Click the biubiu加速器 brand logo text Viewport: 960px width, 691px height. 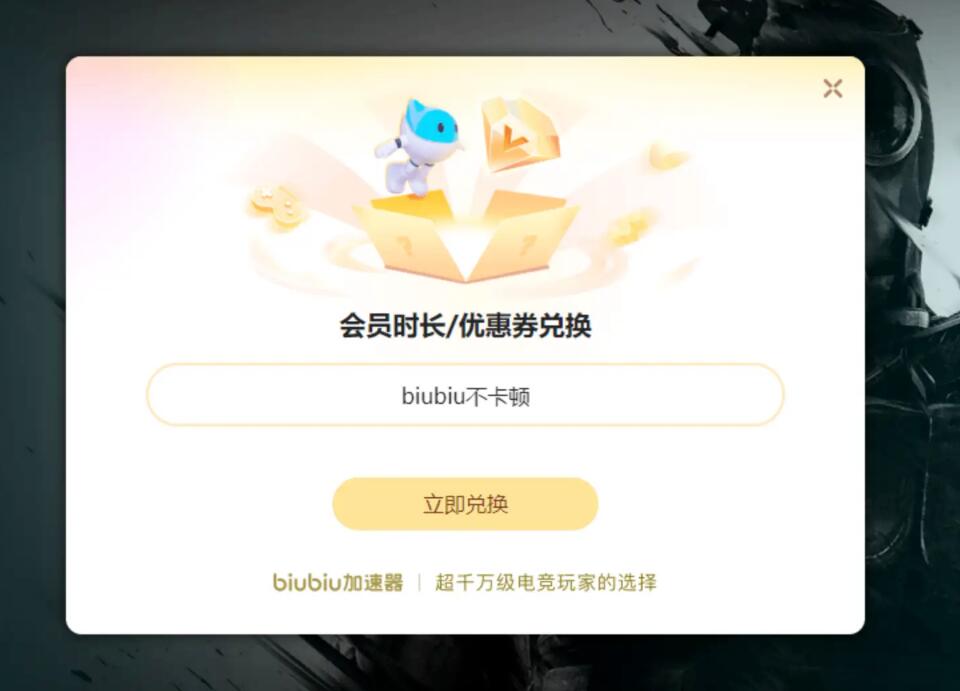(x=338, y=582)
